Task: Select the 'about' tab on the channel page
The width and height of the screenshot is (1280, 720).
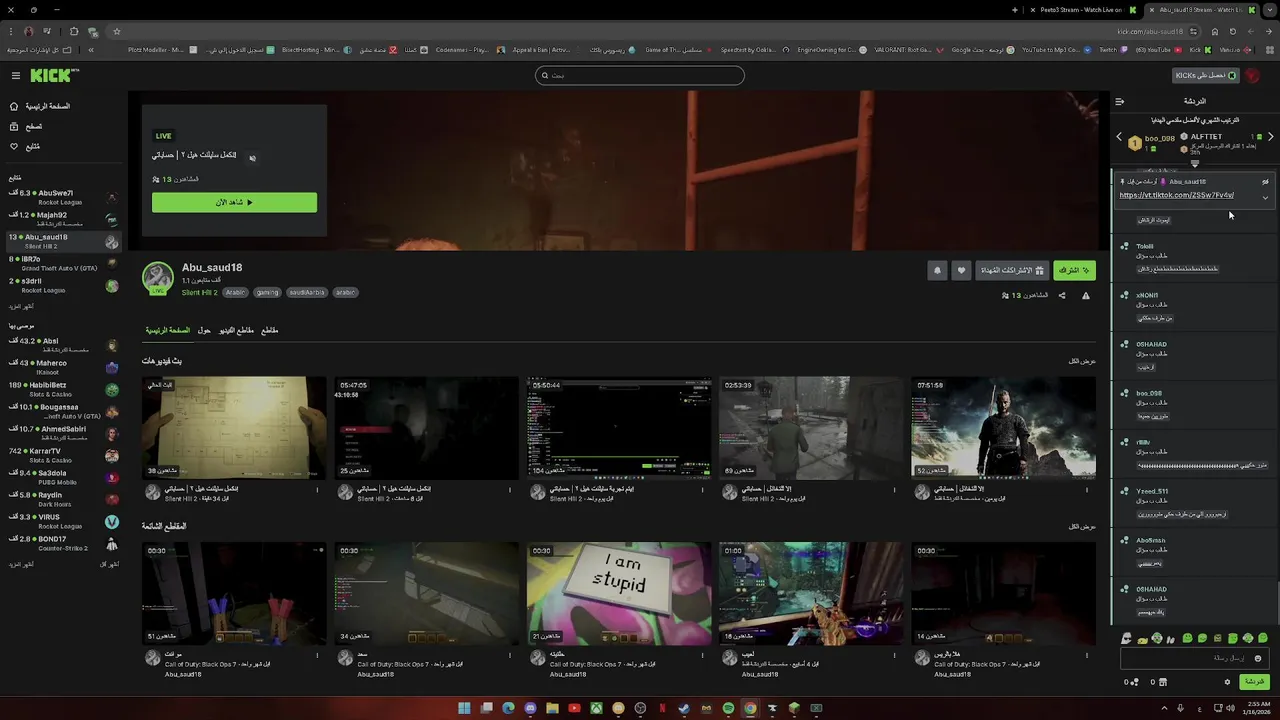Action: tap(204, 330)
